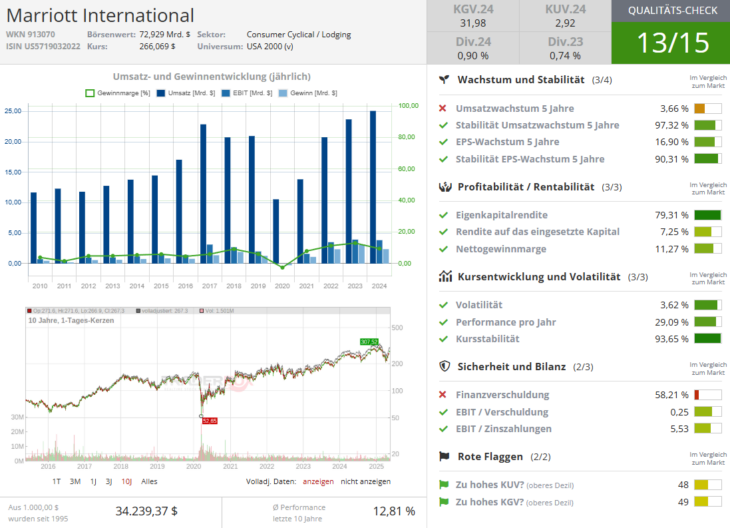Screen dimensions: 730x528
Task: Click the USA 2000 (v) universe text
Action: click(270, 47)
